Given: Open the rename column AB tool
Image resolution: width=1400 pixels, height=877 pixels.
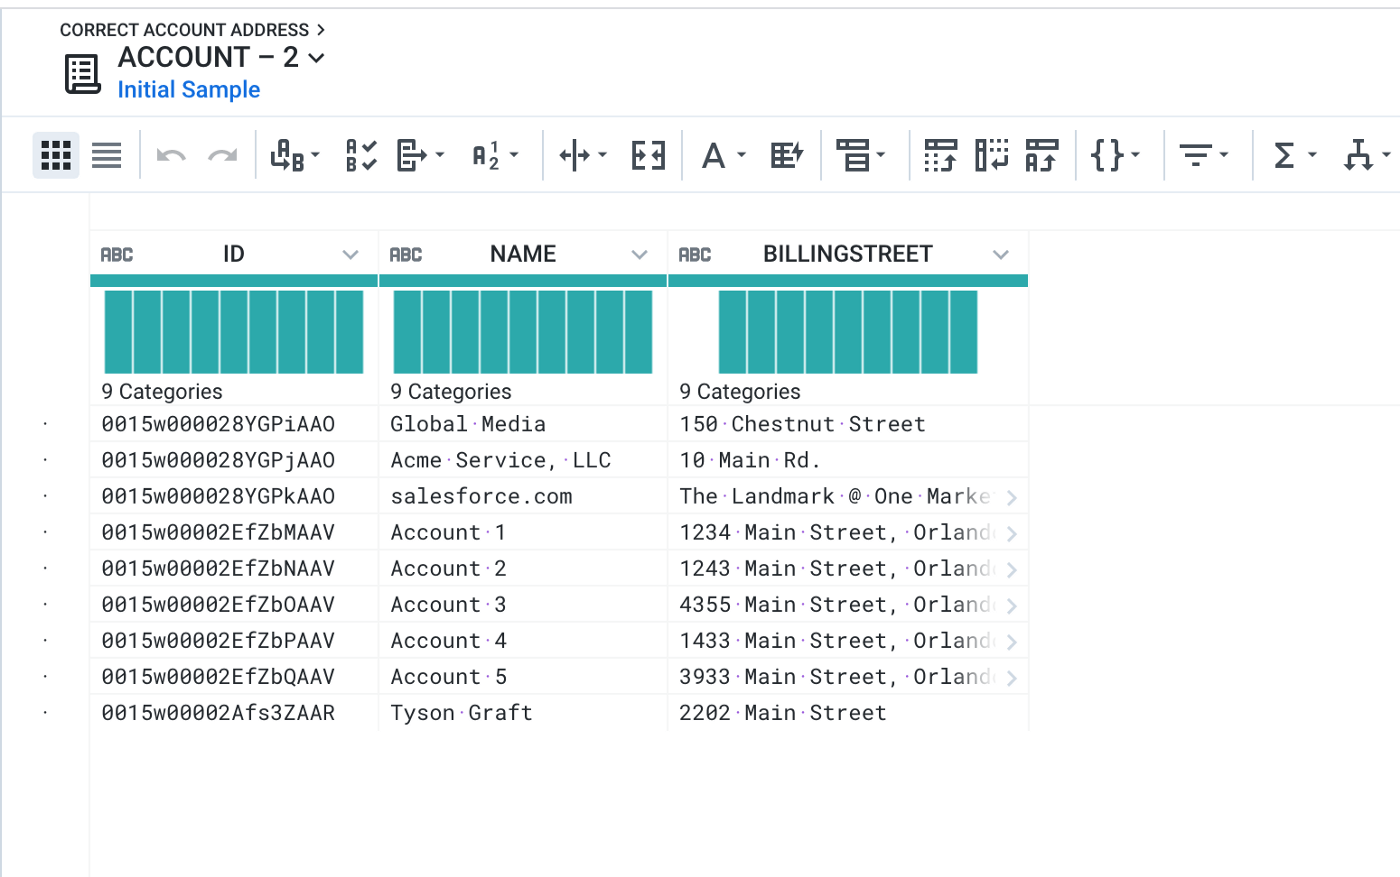Looking at the screenshot, I should click(295, 155).
